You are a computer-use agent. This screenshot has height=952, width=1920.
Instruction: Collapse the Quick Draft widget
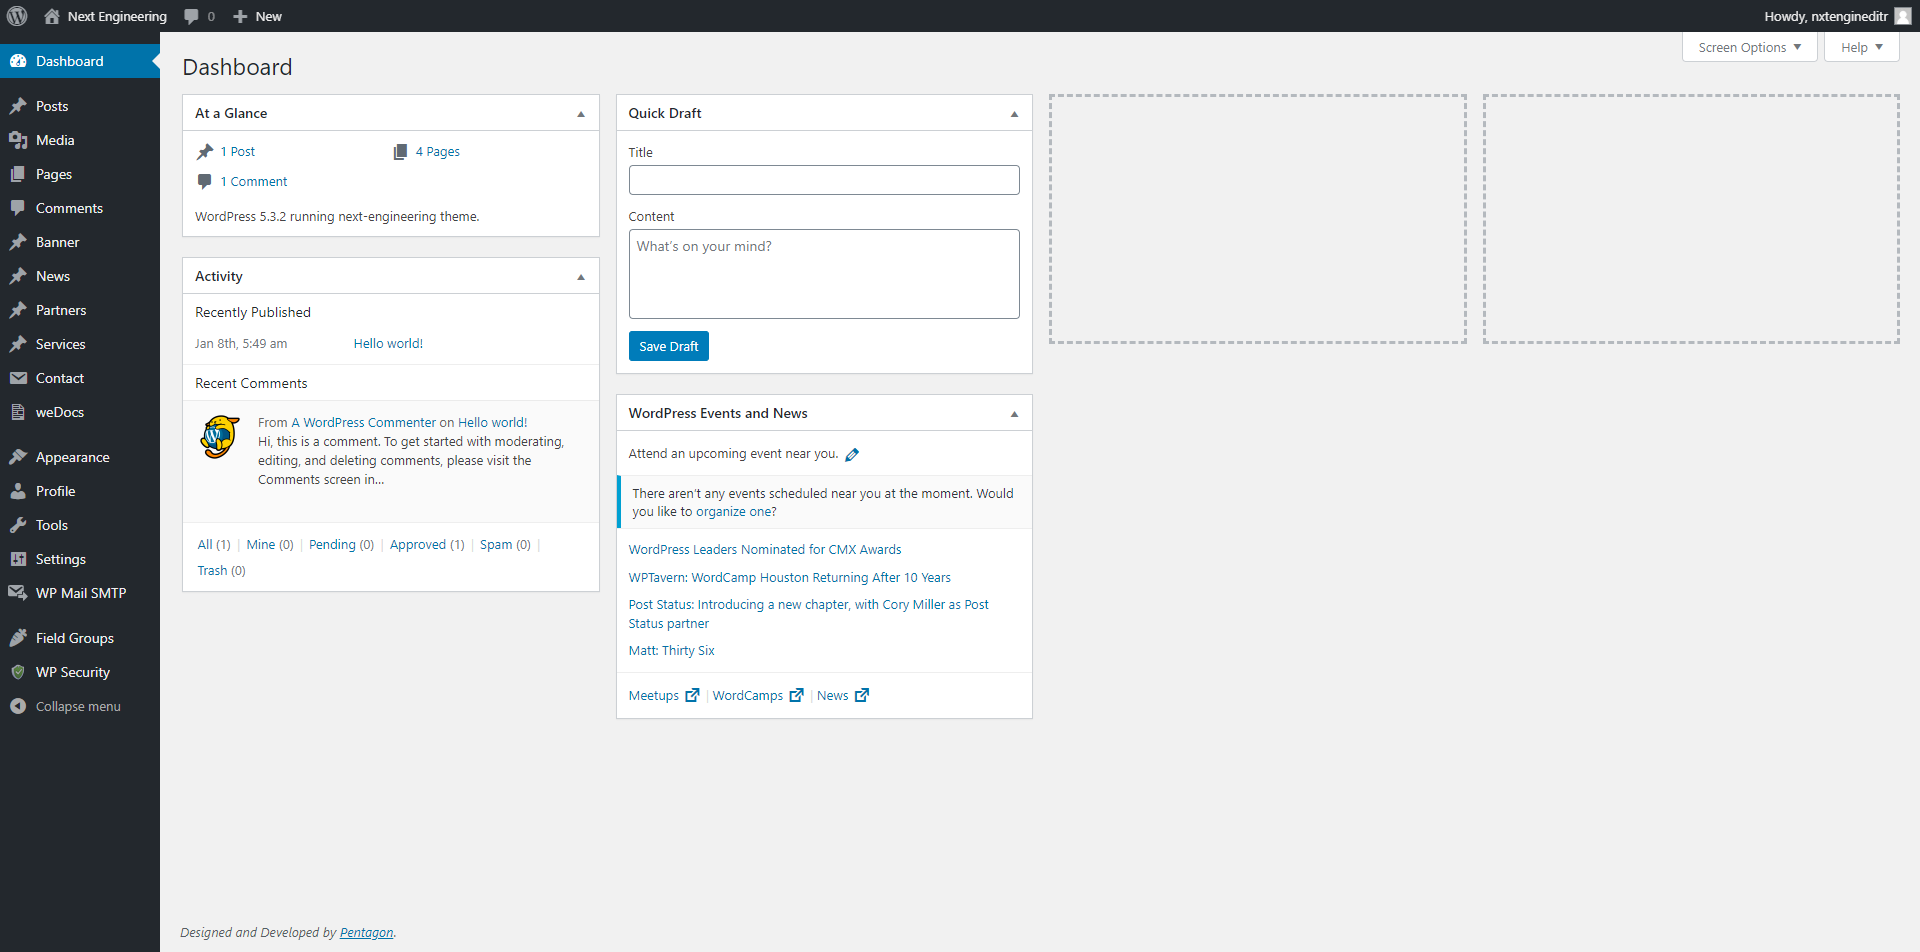tap(1014, 114)
